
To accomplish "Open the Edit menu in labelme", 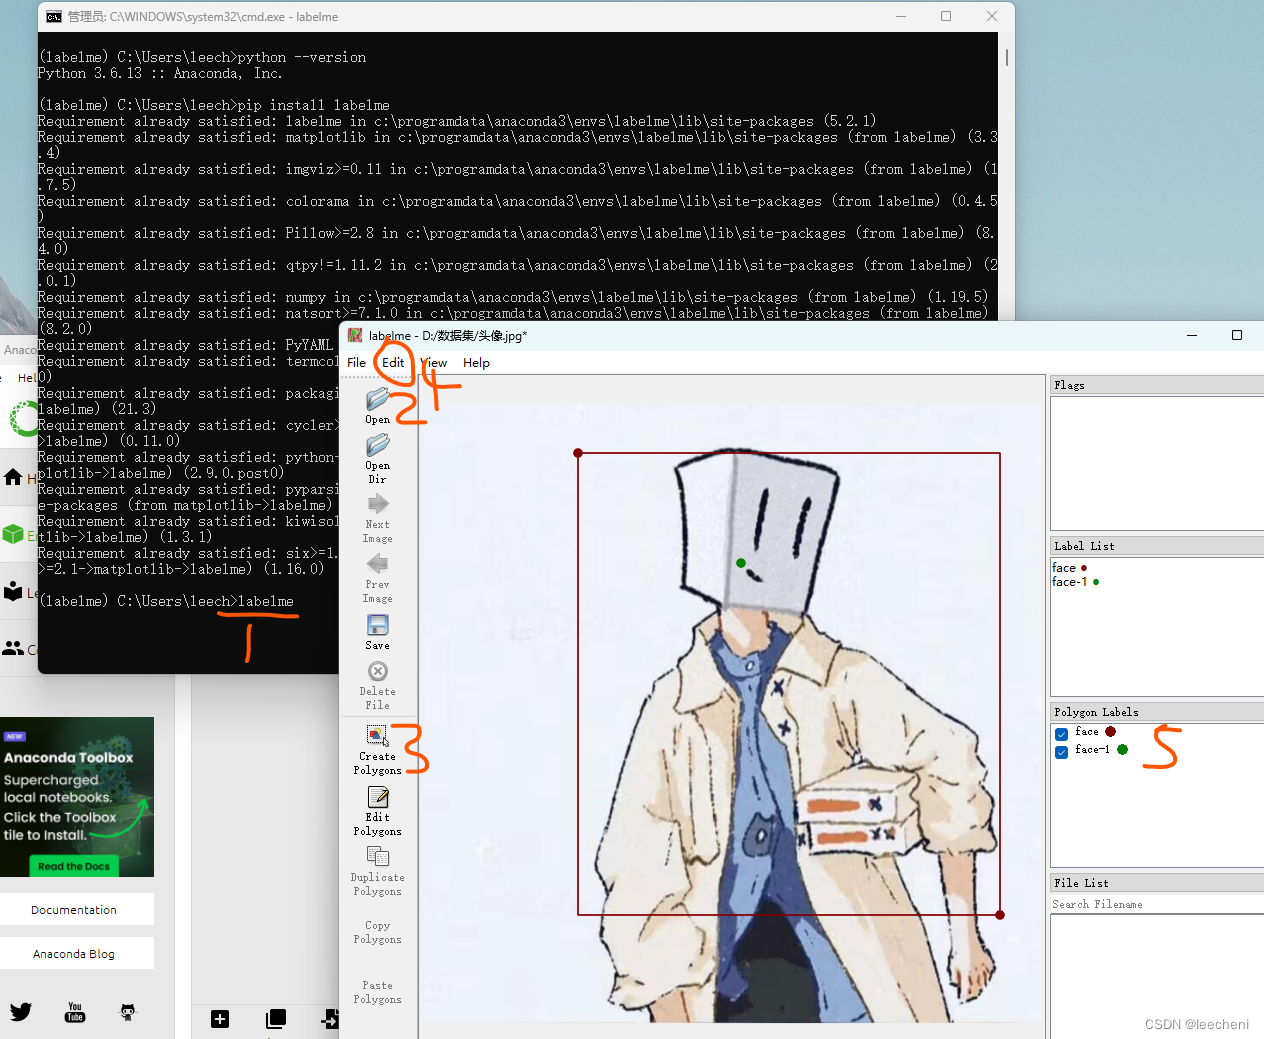I will tap(393, 362).
